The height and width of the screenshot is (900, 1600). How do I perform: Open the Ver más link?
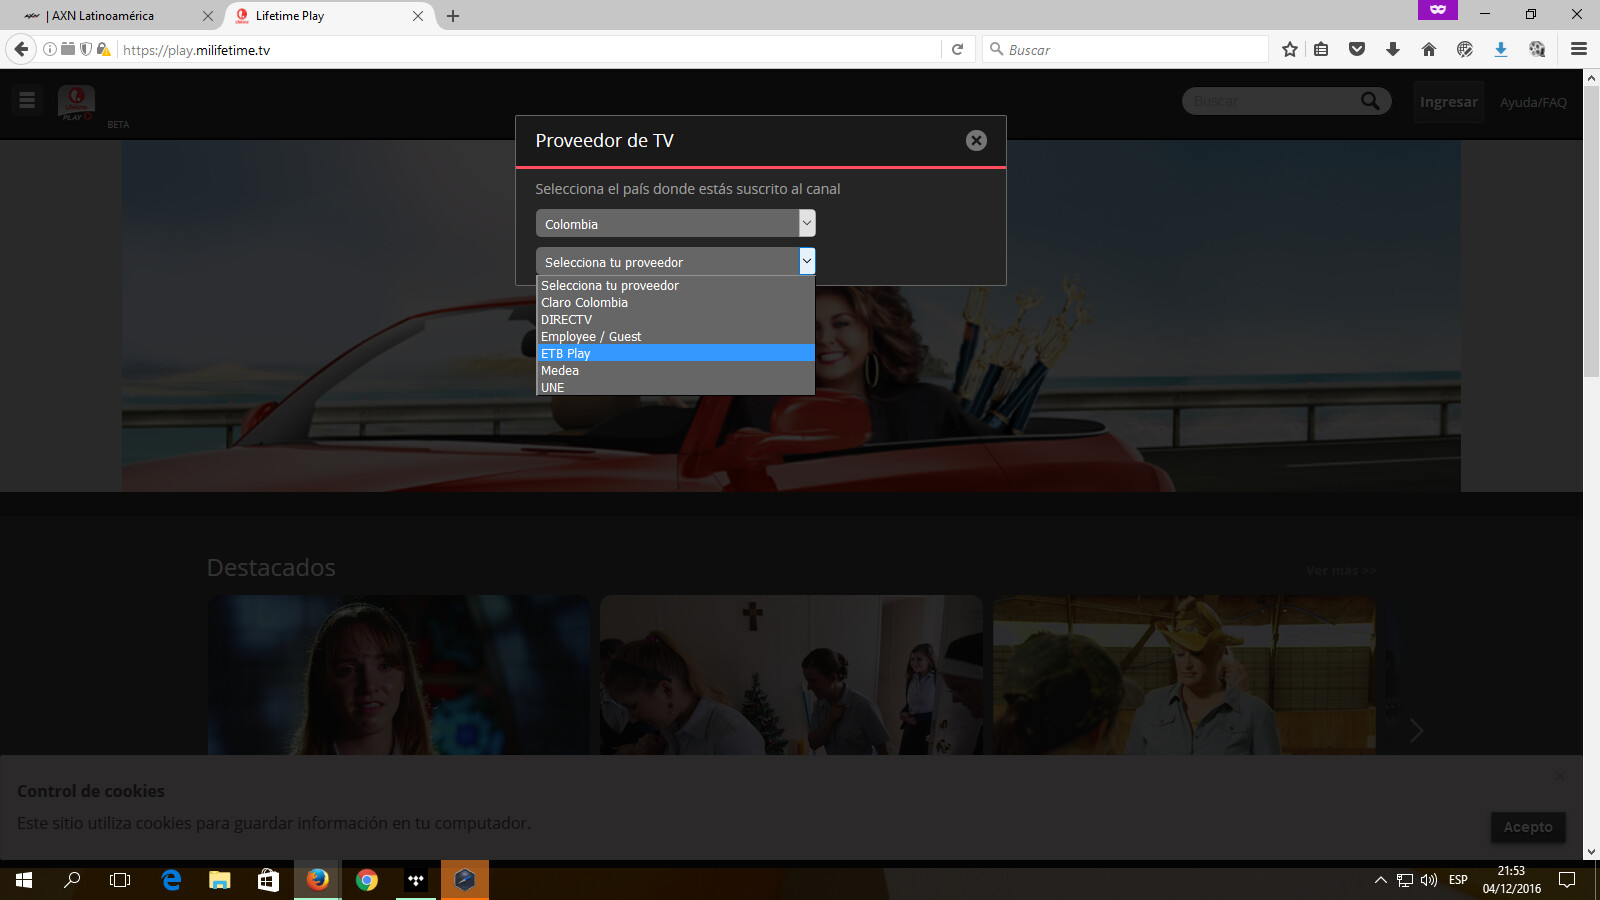(x=1341, y=571)
